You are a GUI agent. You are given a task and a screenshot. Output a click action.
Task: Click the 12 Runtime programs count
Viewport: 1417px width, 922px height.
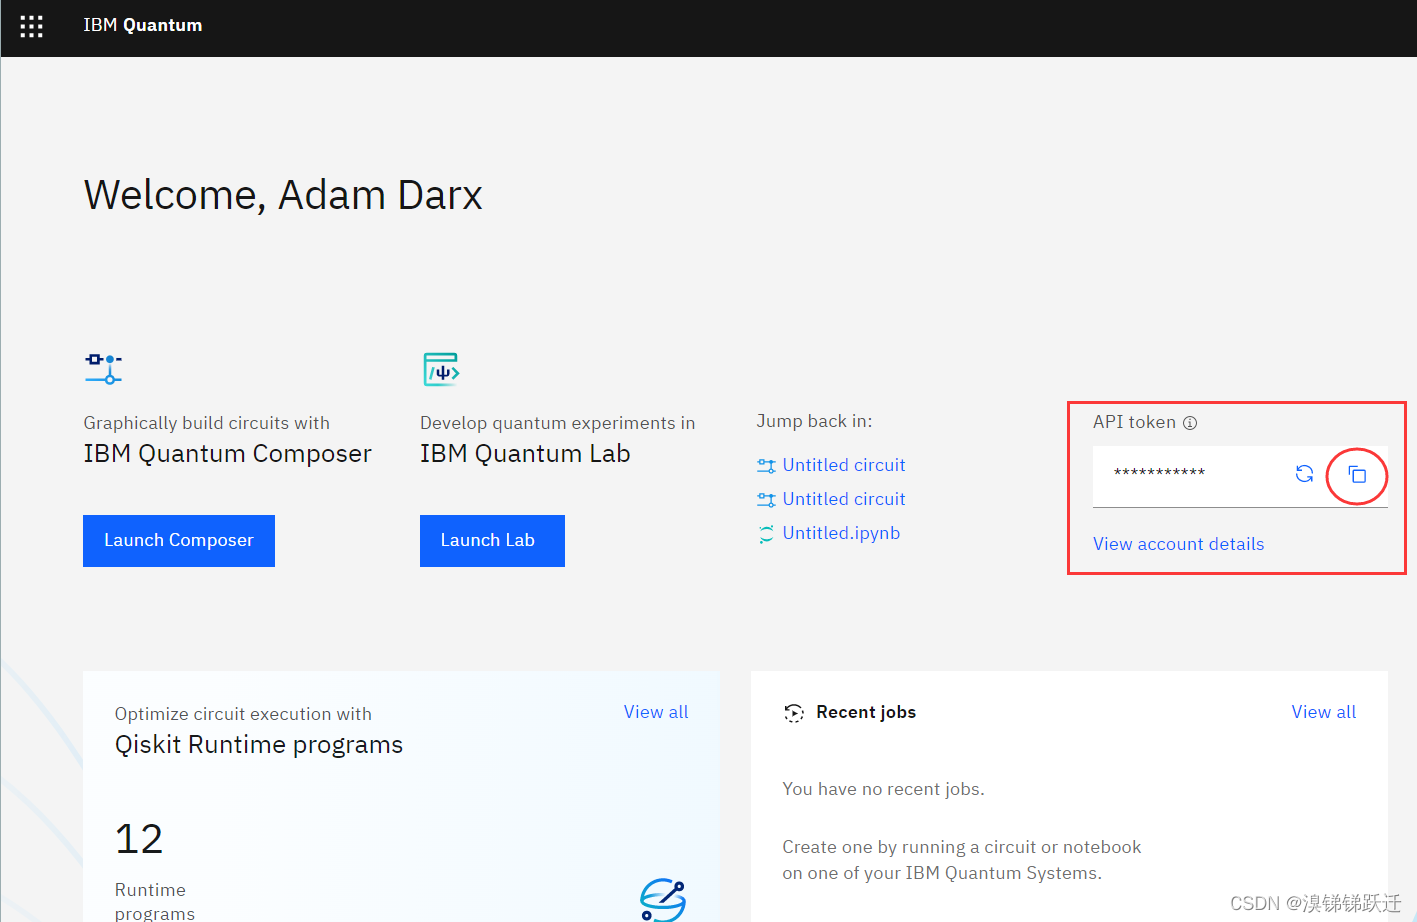pos(139,839)
